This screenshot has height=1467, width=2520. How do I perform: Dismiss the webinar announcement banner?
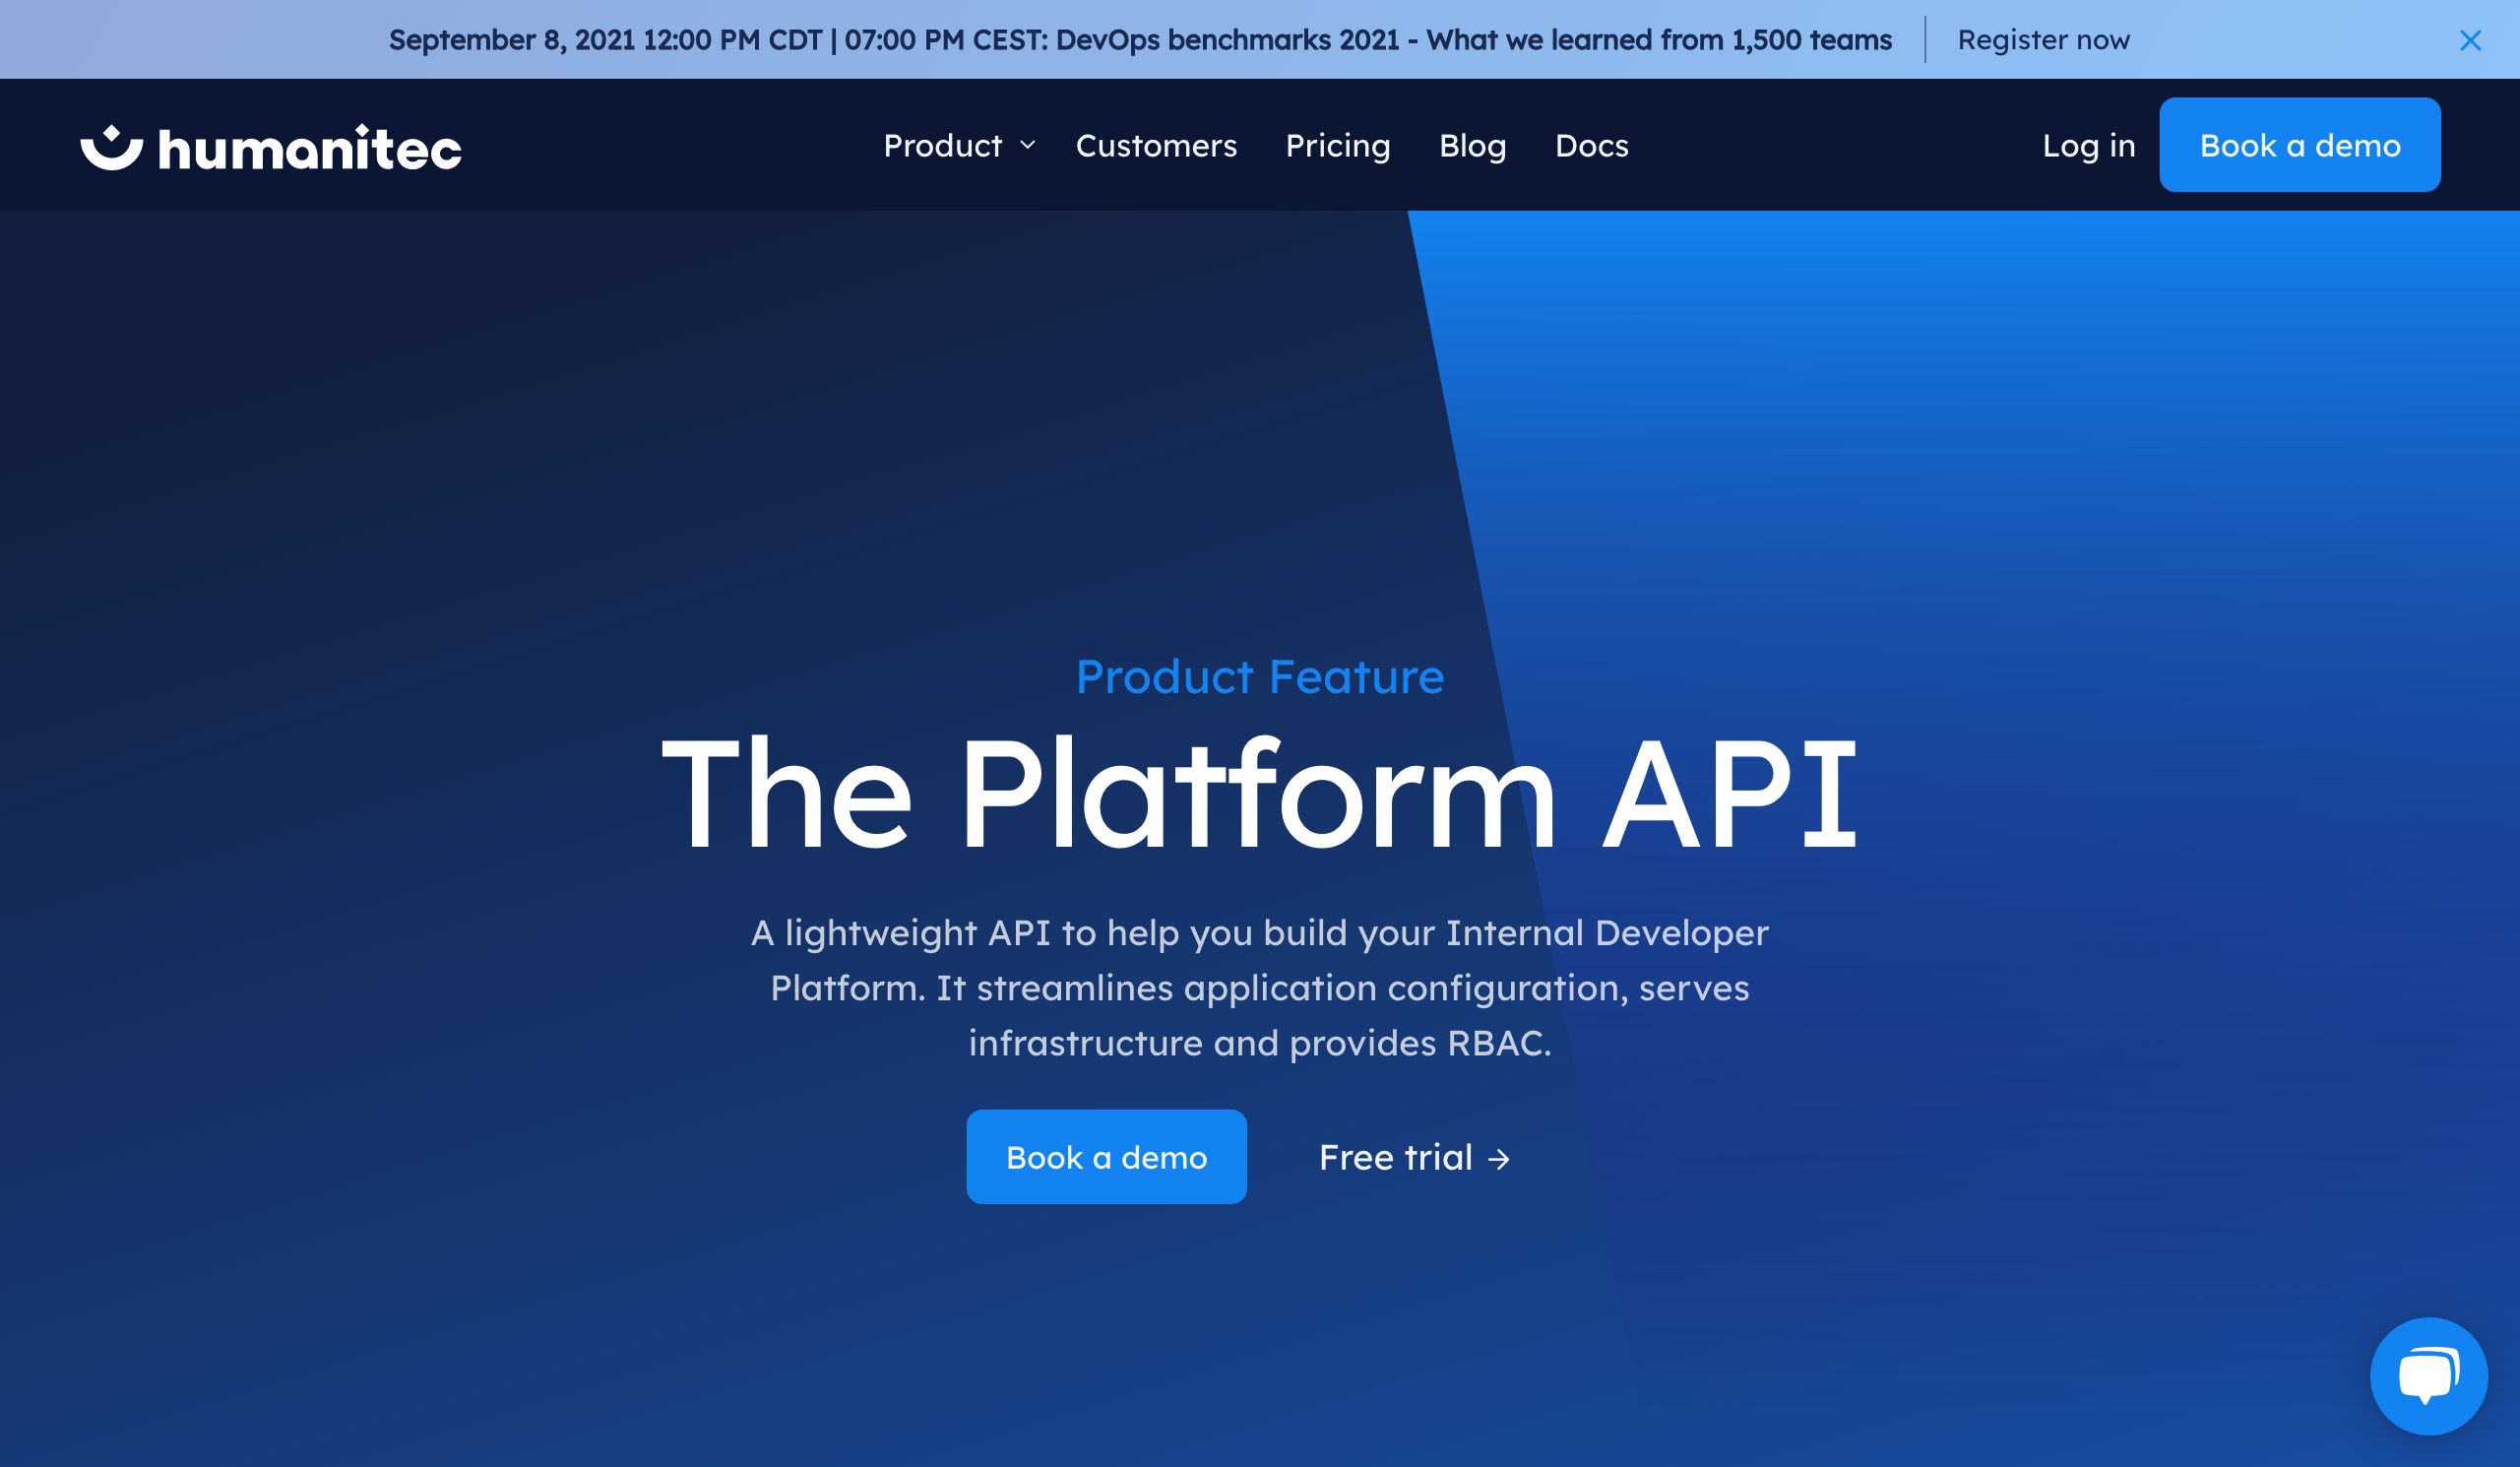(x=2470, y=40)
